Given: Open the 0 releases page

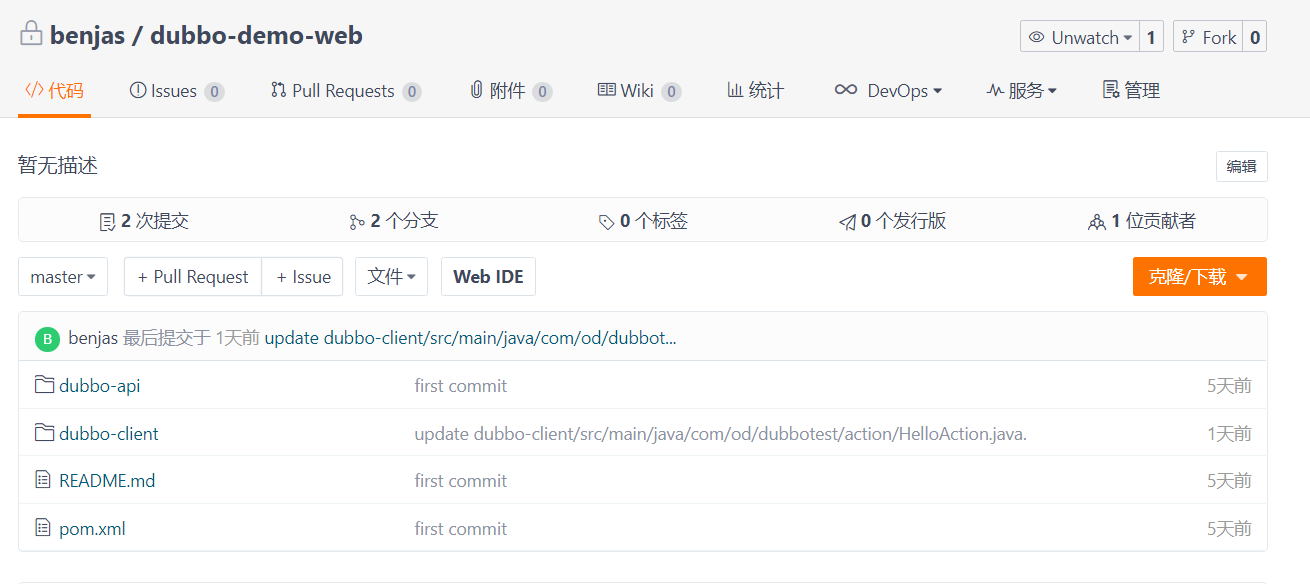Looking at the screenshot, I should 892,221.
